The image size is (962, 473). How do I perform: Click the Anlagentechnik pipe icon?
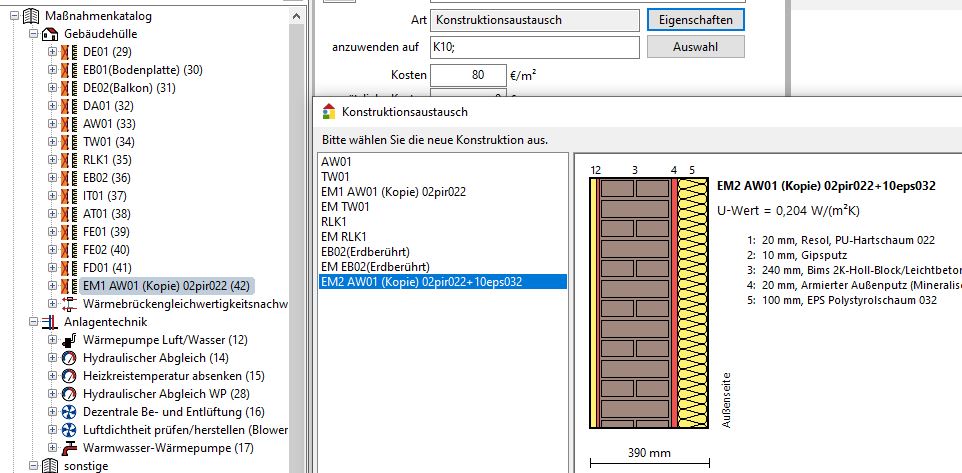click(50, 322)
